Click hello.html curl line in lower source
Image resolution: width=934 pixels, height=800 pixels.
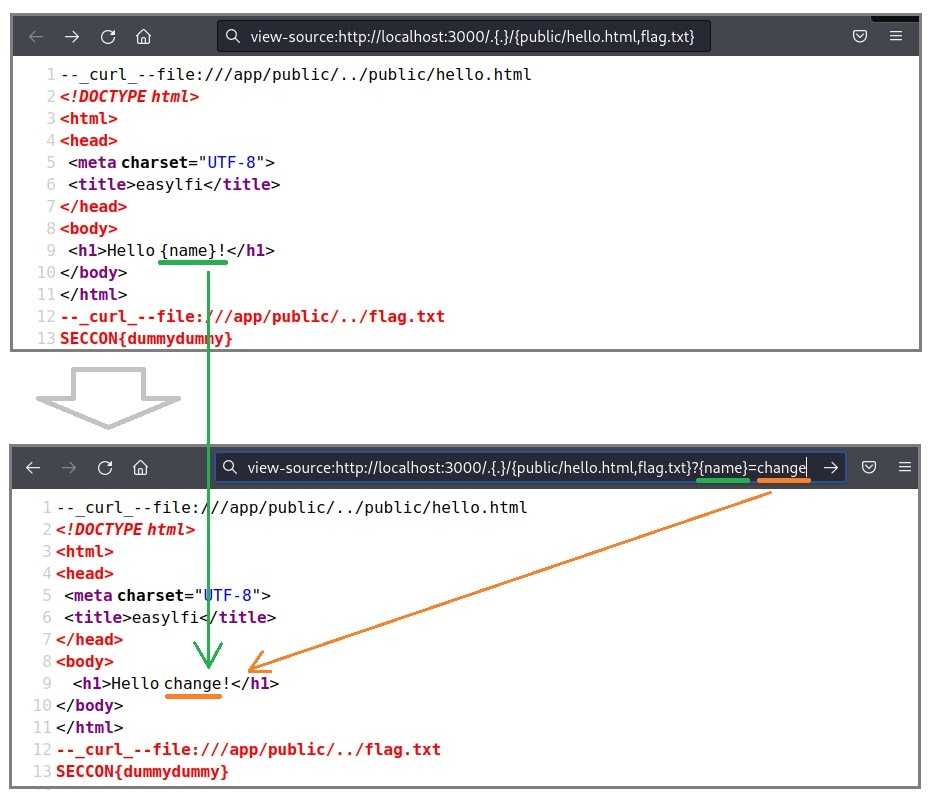(x=292, y=508)
